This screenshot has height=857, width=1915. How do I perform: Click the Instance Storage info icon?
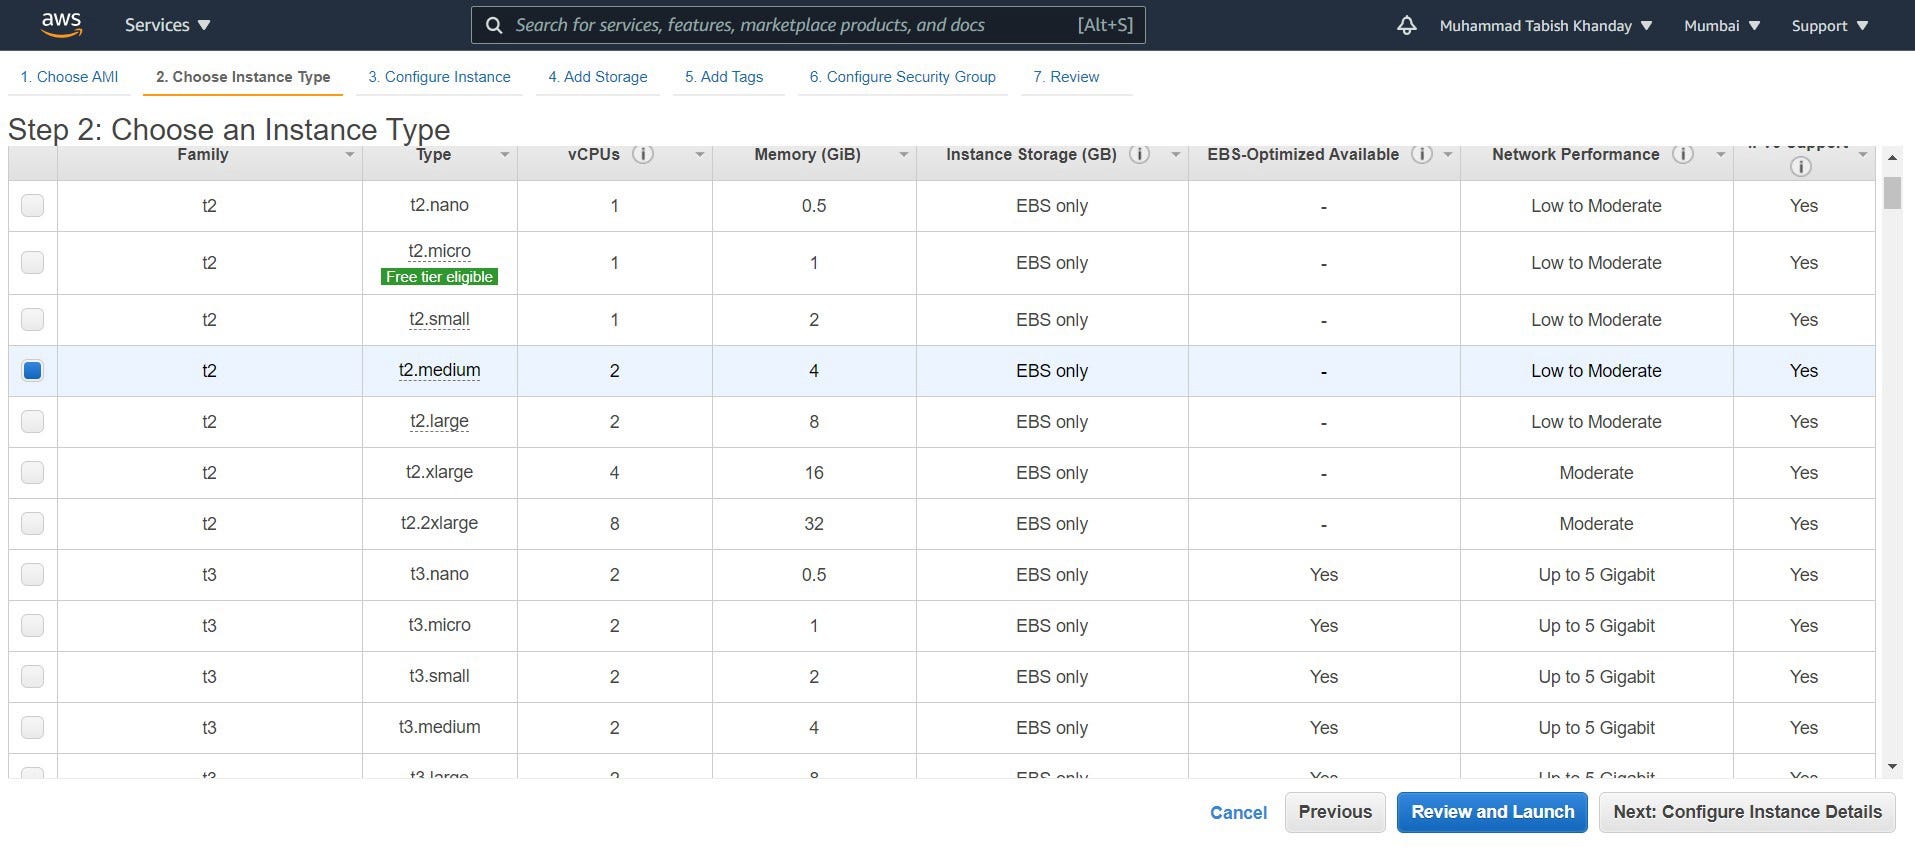[x=1139, y=154]
